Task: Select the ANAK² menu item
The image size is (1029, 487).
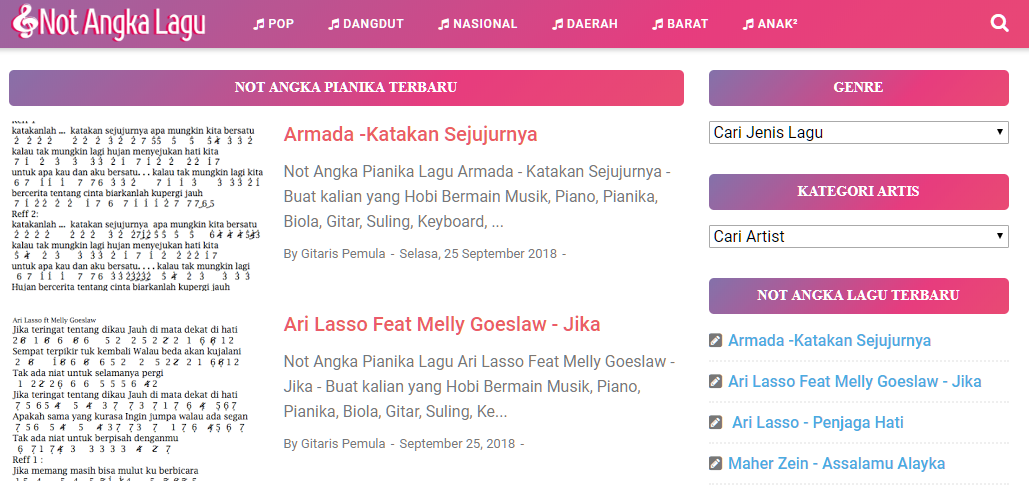Action: tap(770, 24)
